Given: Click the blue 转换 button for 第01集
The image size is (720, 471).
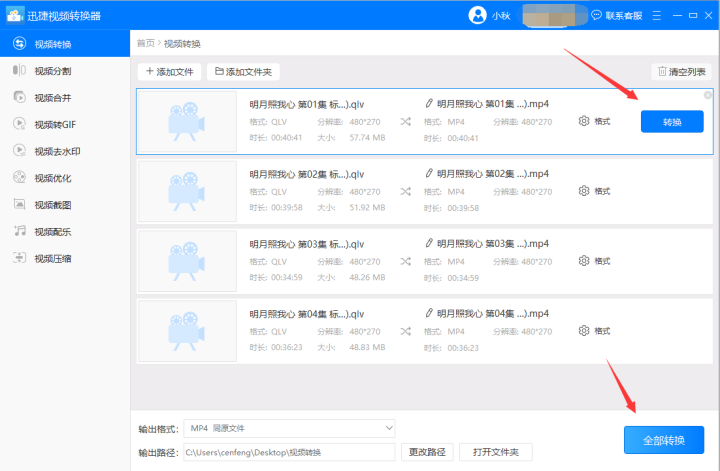Looking at the screenshot, I should click(672, 122).
